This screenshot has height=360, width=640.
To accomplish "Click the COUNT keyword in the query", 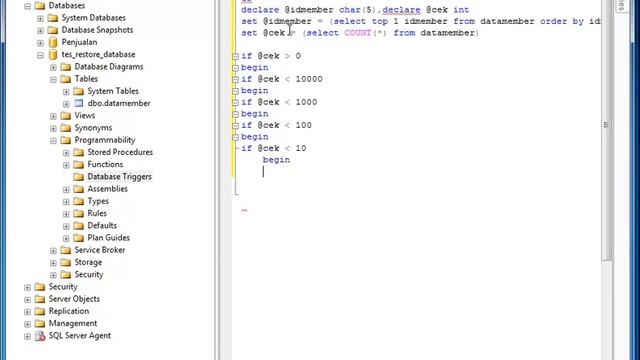I will (358, 33).
